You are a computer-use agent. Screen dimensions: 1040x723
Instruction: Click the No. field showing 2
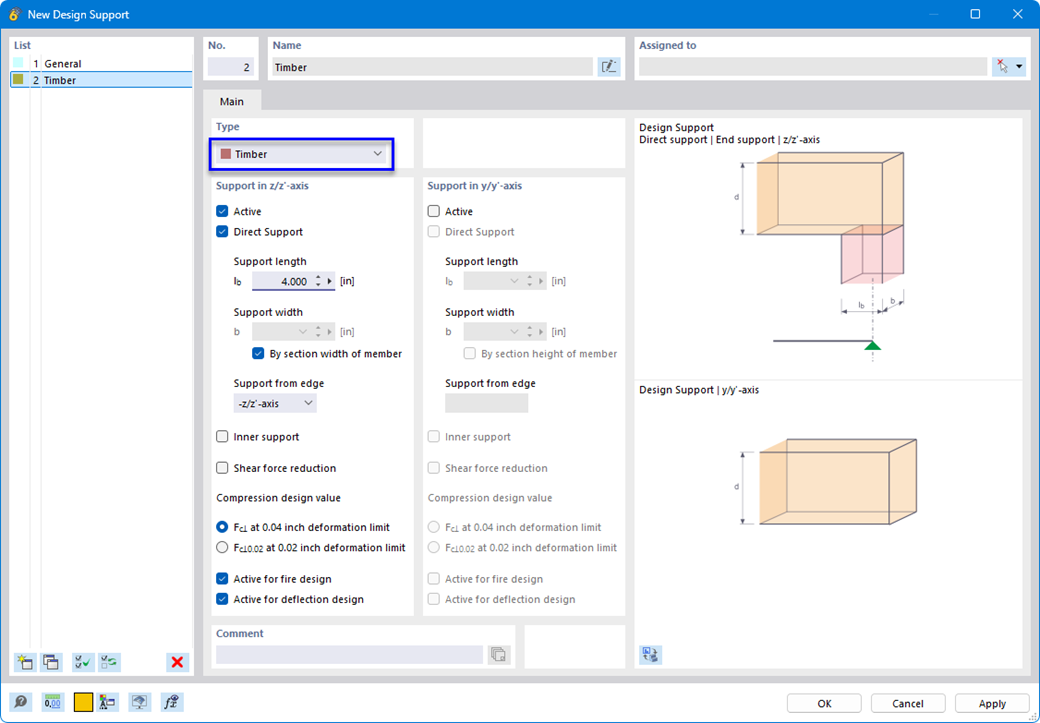[231, 67]
